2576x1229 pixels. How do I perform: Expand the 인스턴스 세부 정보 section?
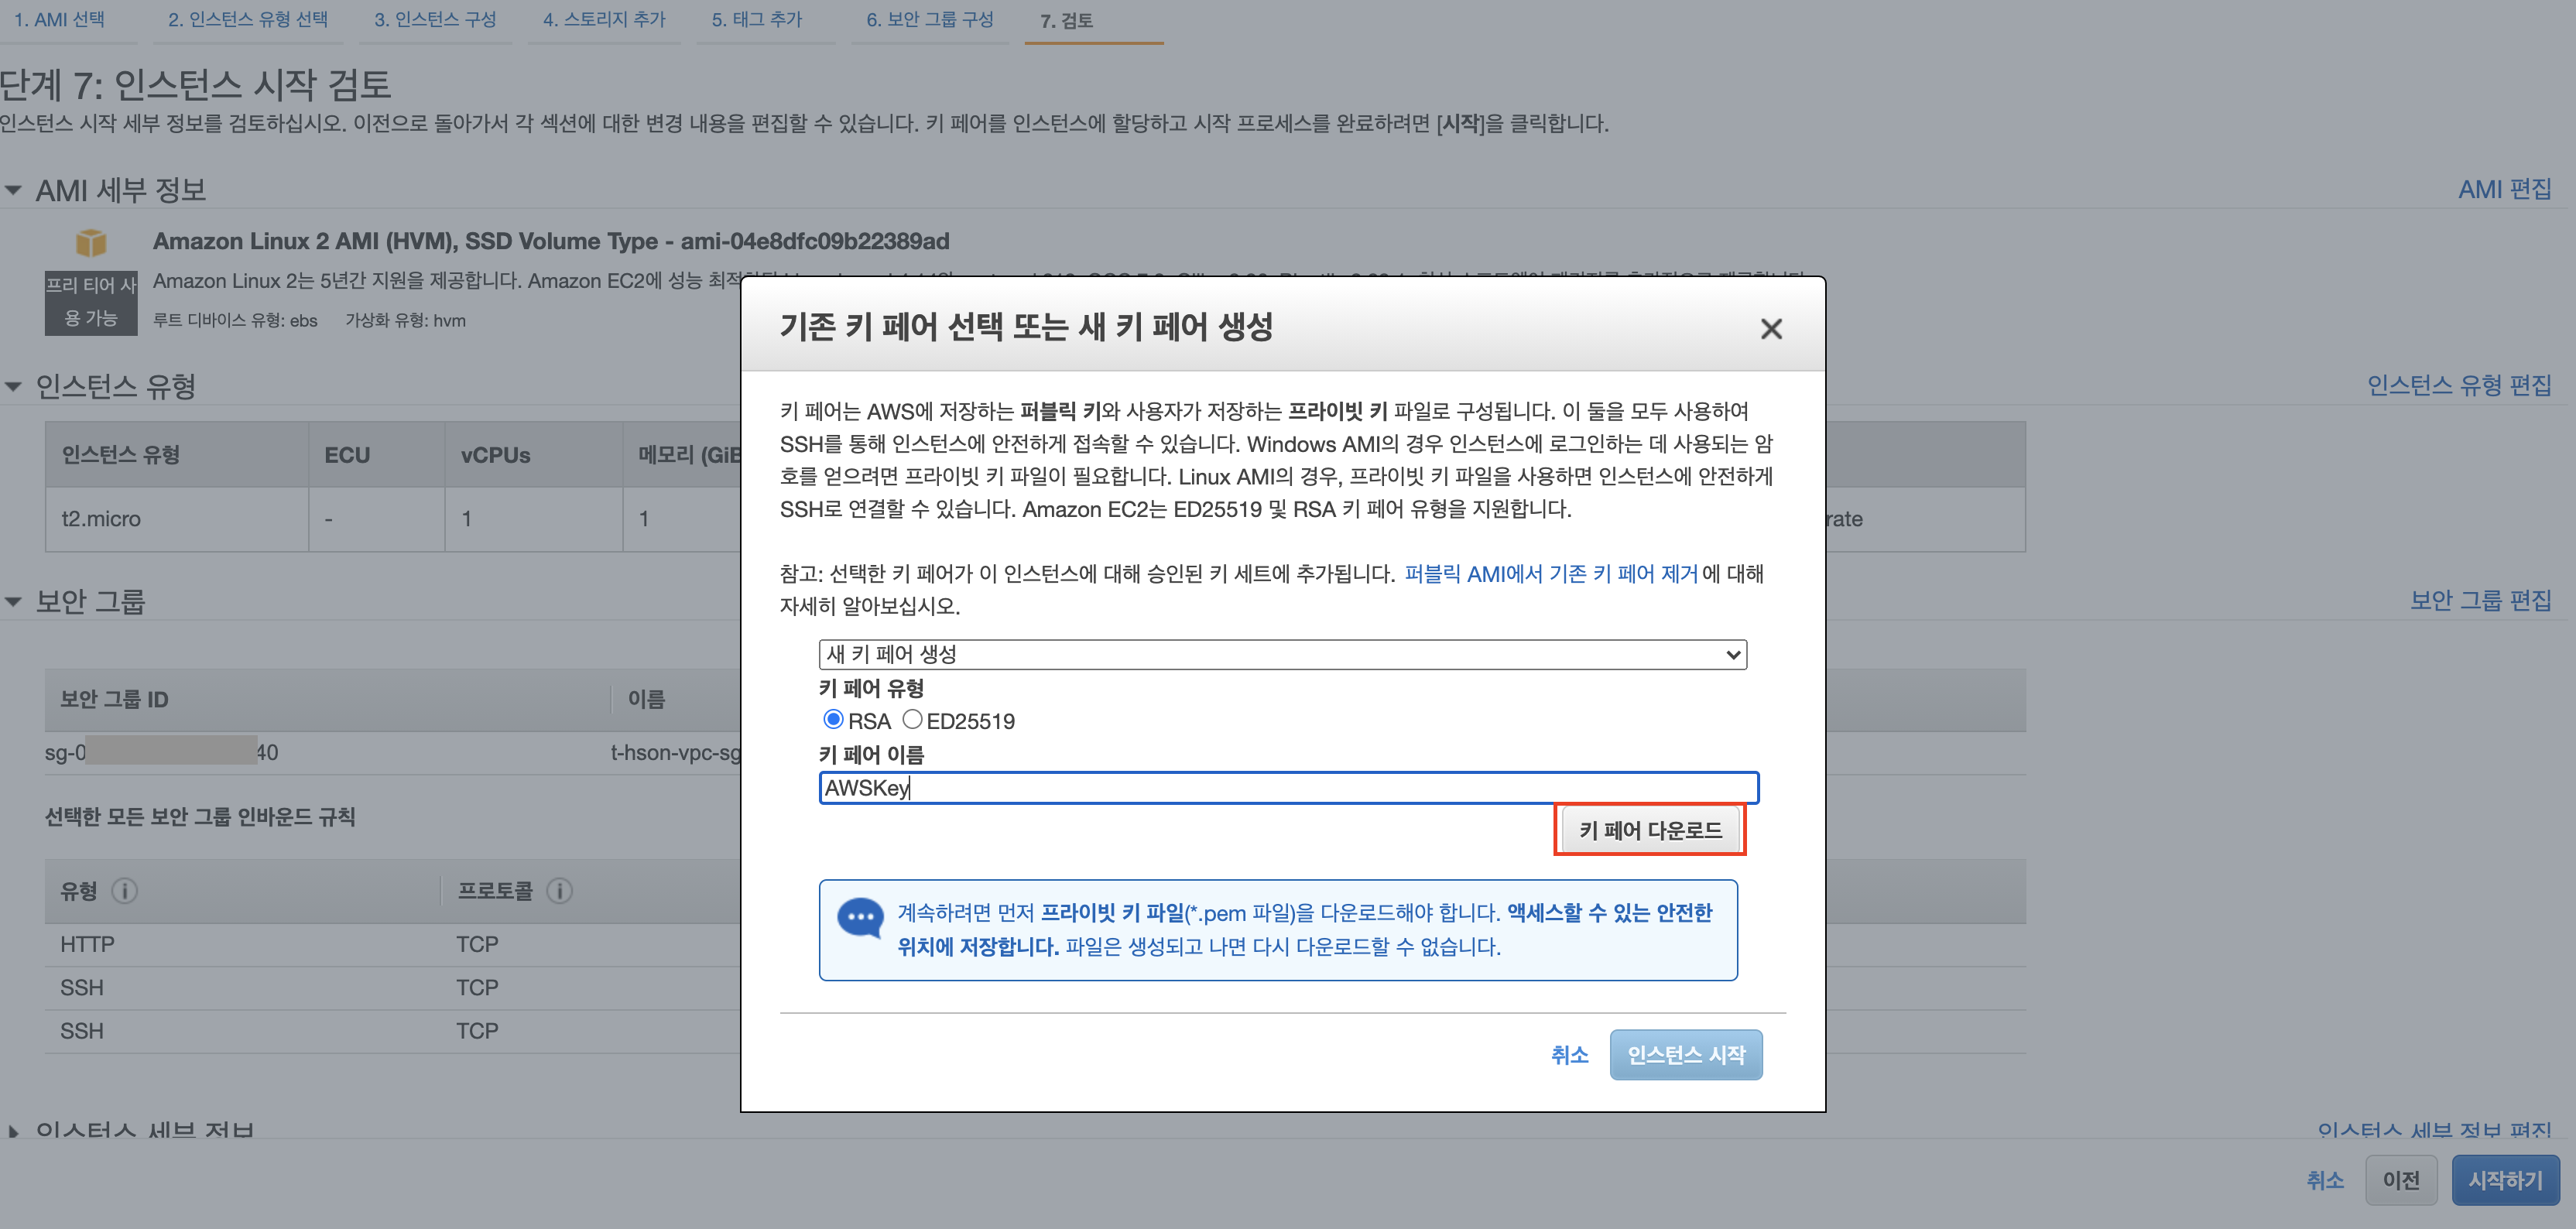pyautogui.click(x=13, y=1131)
